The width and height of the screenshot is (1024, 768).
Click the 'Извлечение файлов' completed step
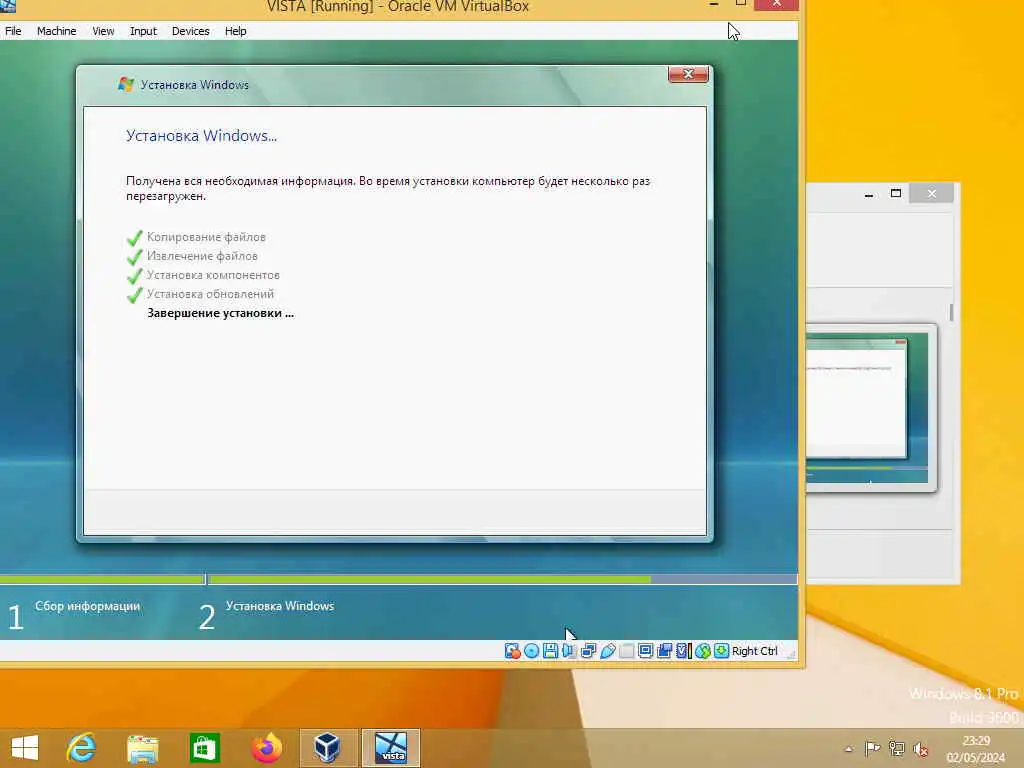pos(202,256)
